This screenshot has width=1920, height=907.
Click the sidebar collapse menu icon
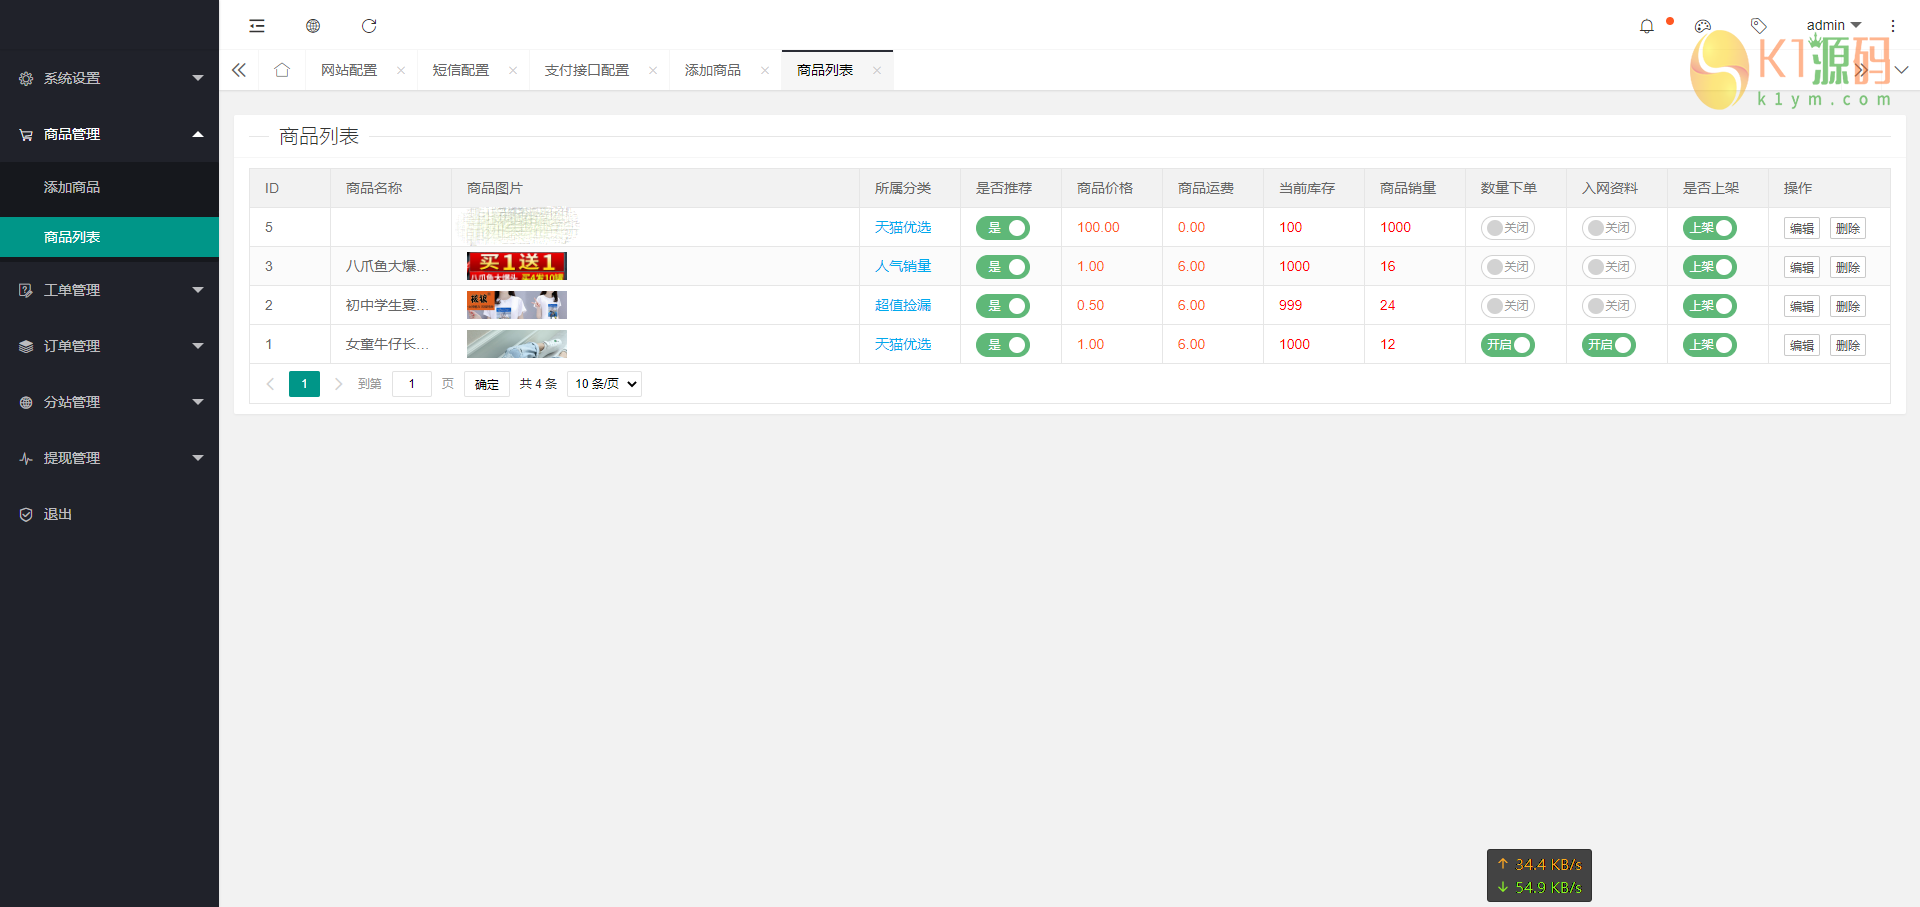pos(257,26)
